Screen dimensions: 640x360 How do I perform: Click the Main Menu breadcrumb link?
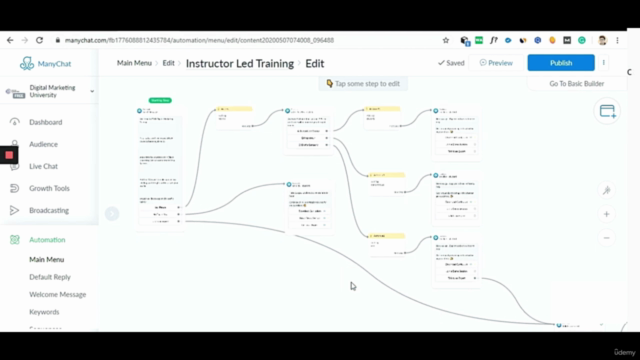(x=134, y=63)
